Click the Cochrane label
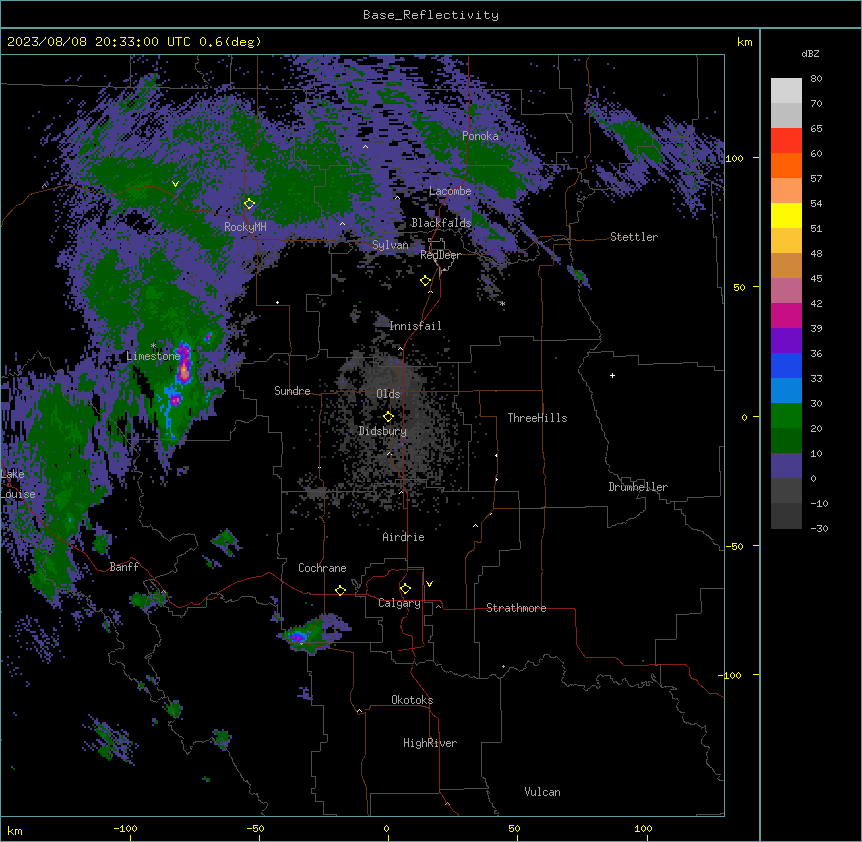Image resolution: width=862 pixels, height=842 pixels. [x=322, y=568]
